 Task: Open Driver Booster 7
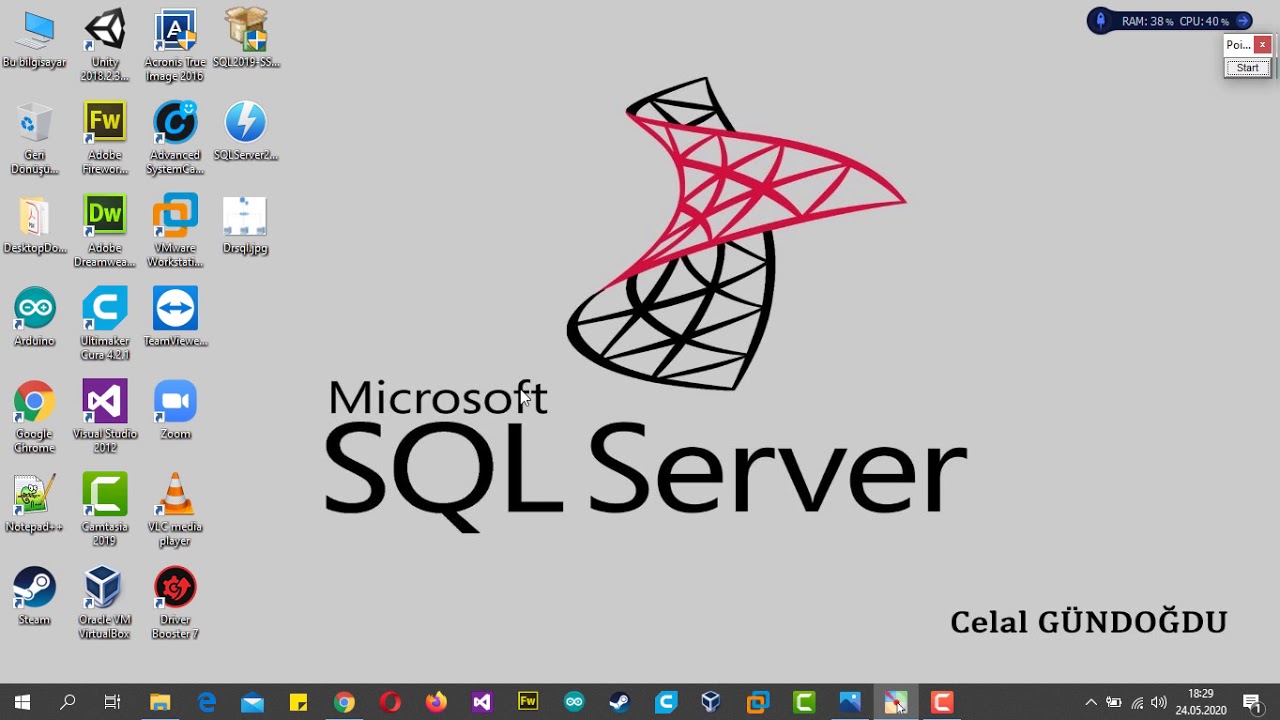175,587
